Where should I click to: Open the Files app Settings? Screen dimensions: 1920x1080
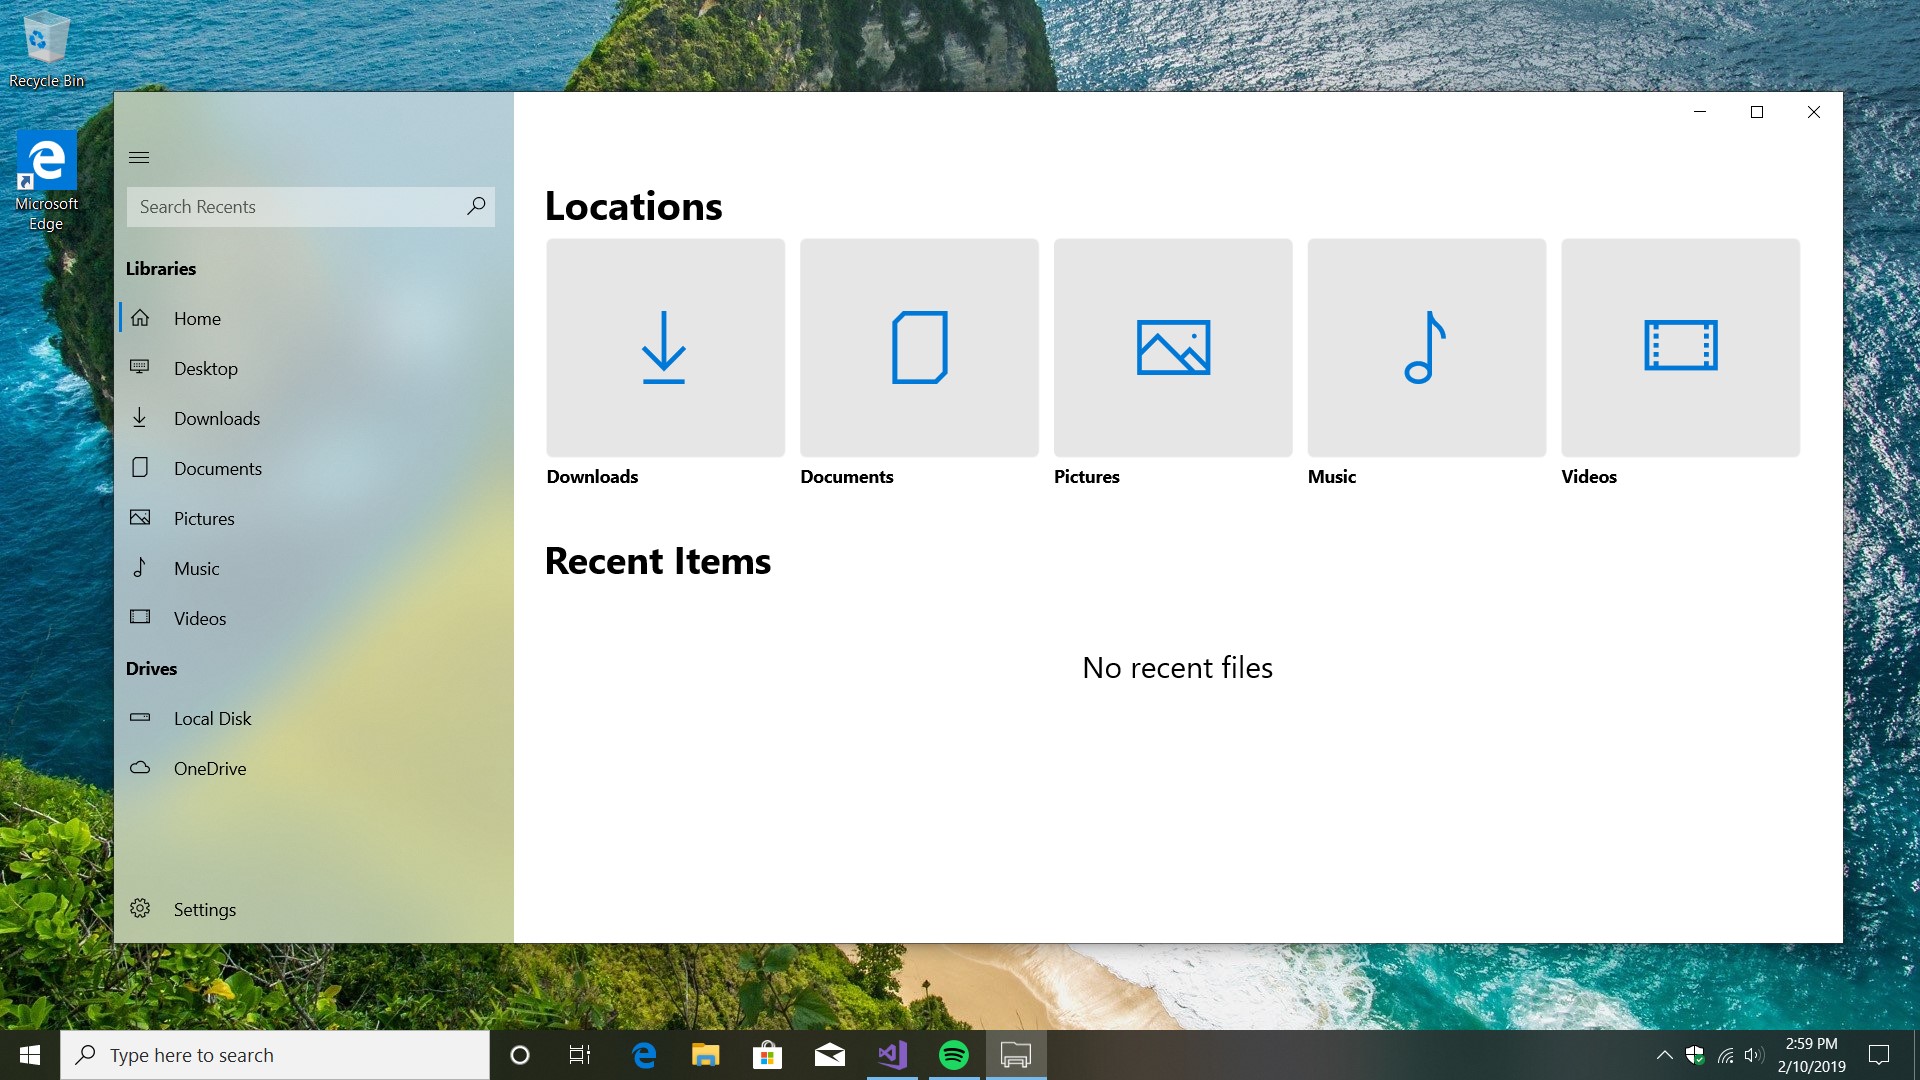coord(204,909)
